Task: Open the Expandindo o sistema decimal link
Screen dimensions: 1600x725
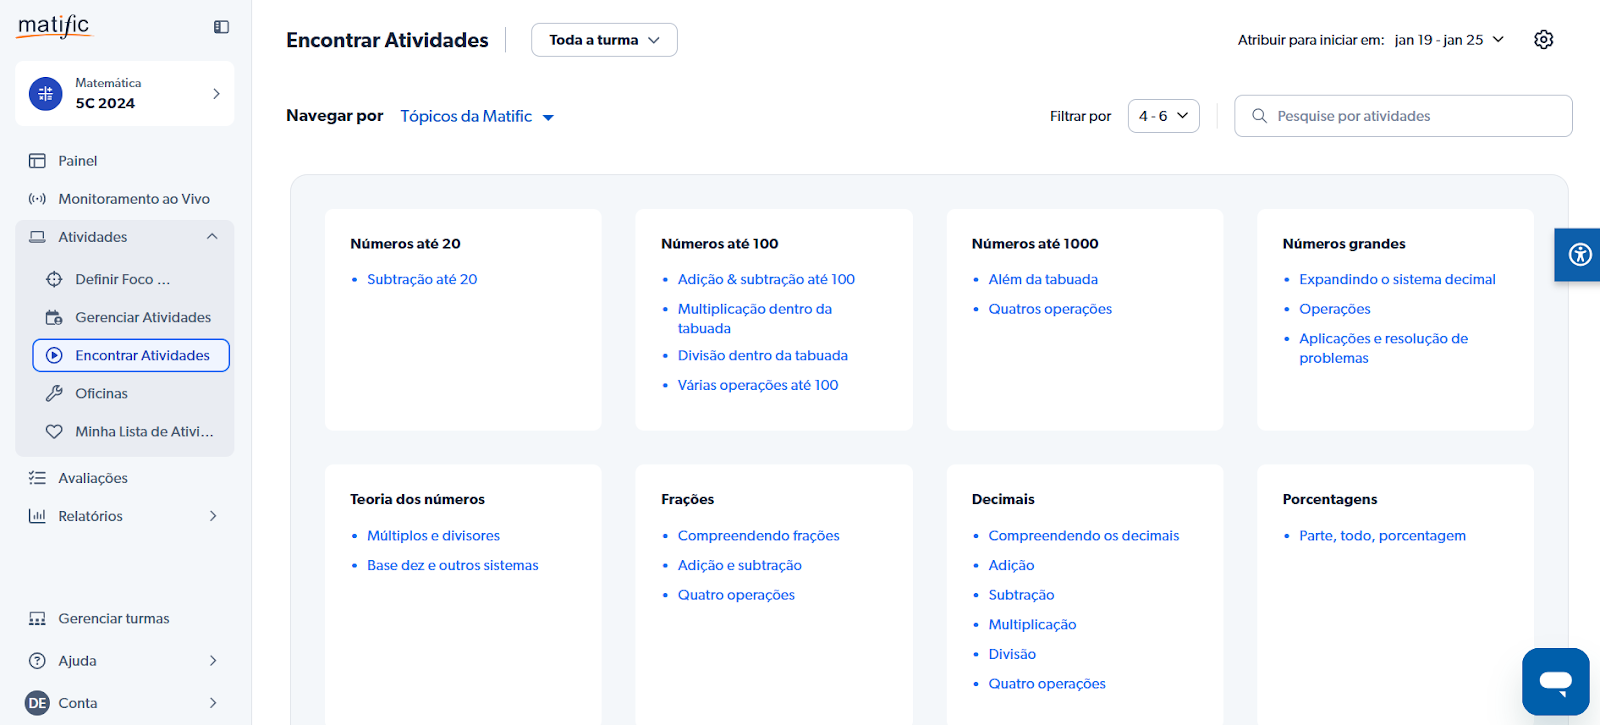Action: [x=1397, y=280]
